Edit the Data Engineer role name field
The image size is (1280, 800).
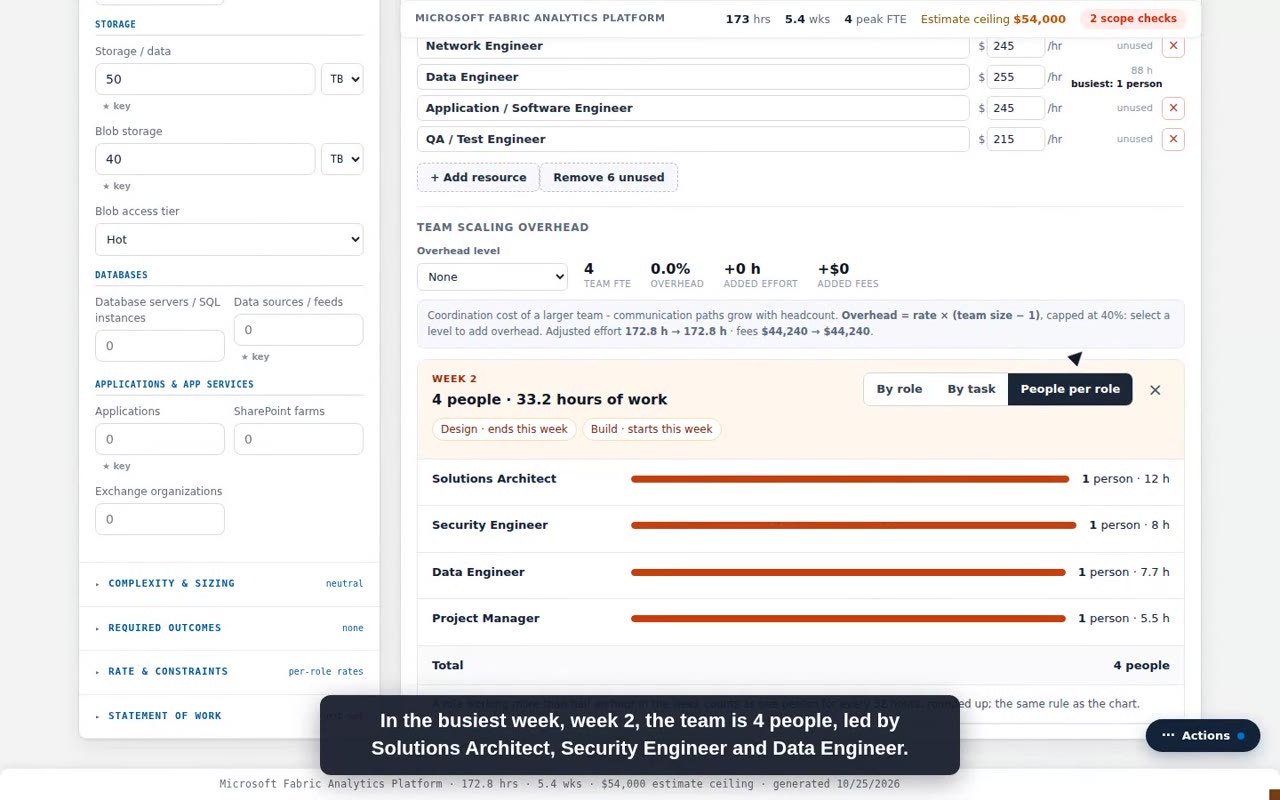(693, 77)
